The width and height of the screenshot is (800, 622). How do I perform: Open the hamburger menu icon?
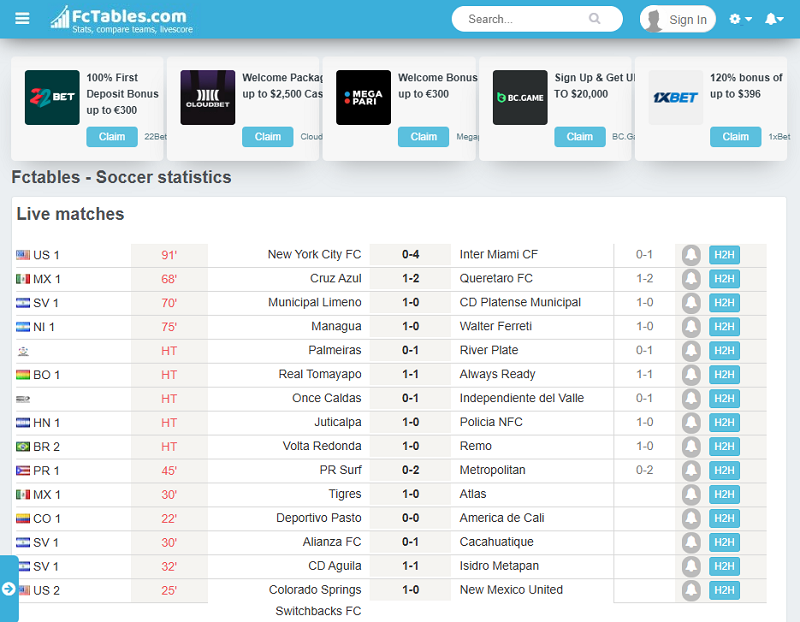pos(22,19)
